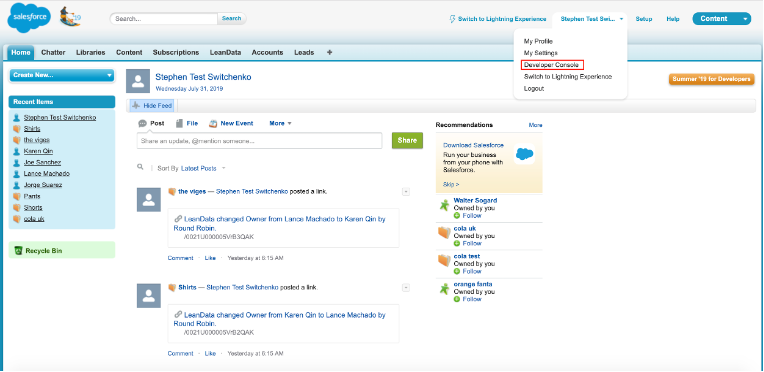Click the plus icon to add tabs
The image size is (764, 372).
(329, 52)
